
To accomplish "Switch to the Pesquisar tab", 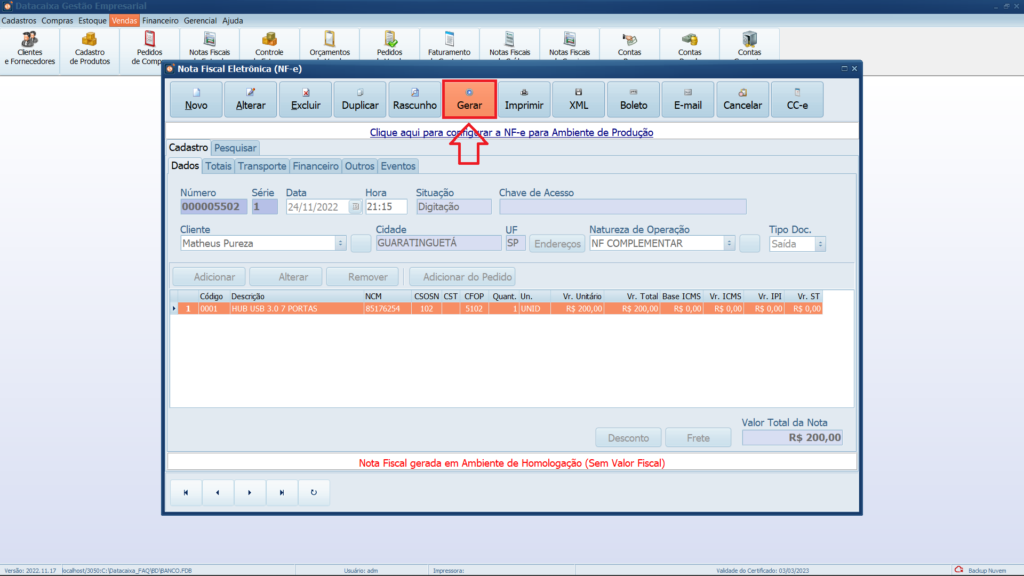I will click(x=235, y=148).
